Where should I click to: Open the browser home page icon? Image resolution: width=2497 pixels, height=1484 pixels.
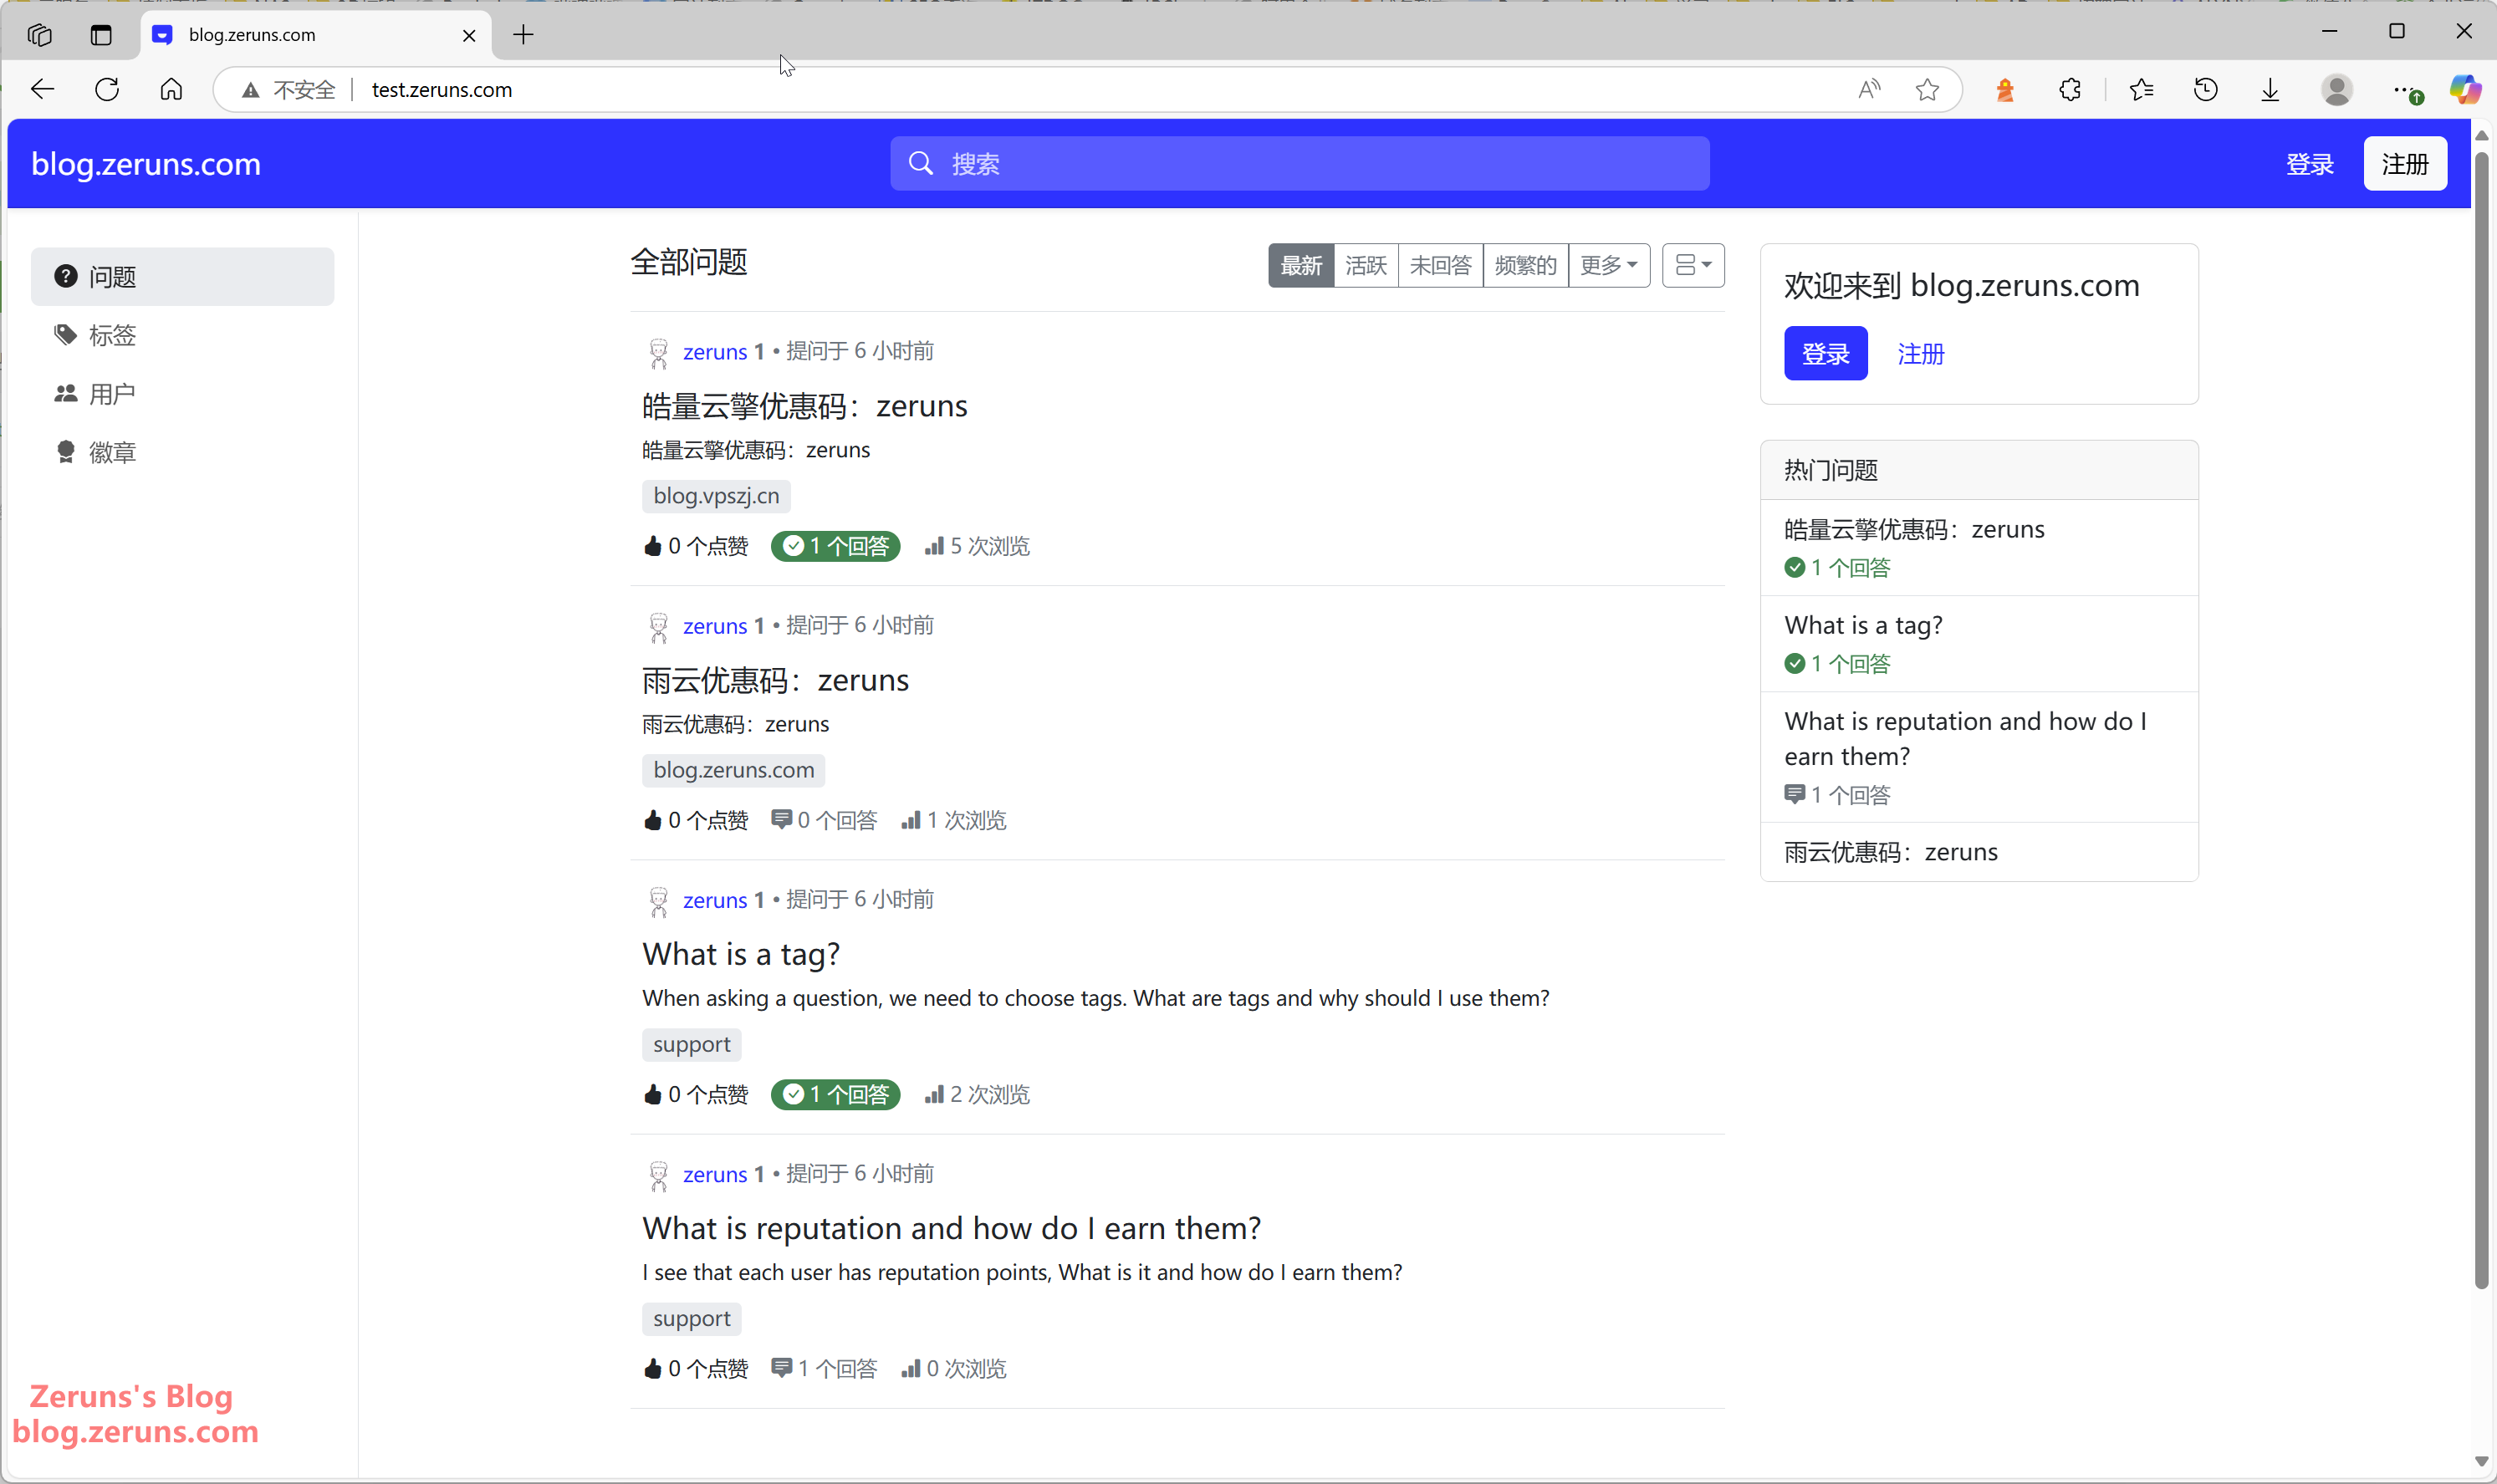[171, 89]
